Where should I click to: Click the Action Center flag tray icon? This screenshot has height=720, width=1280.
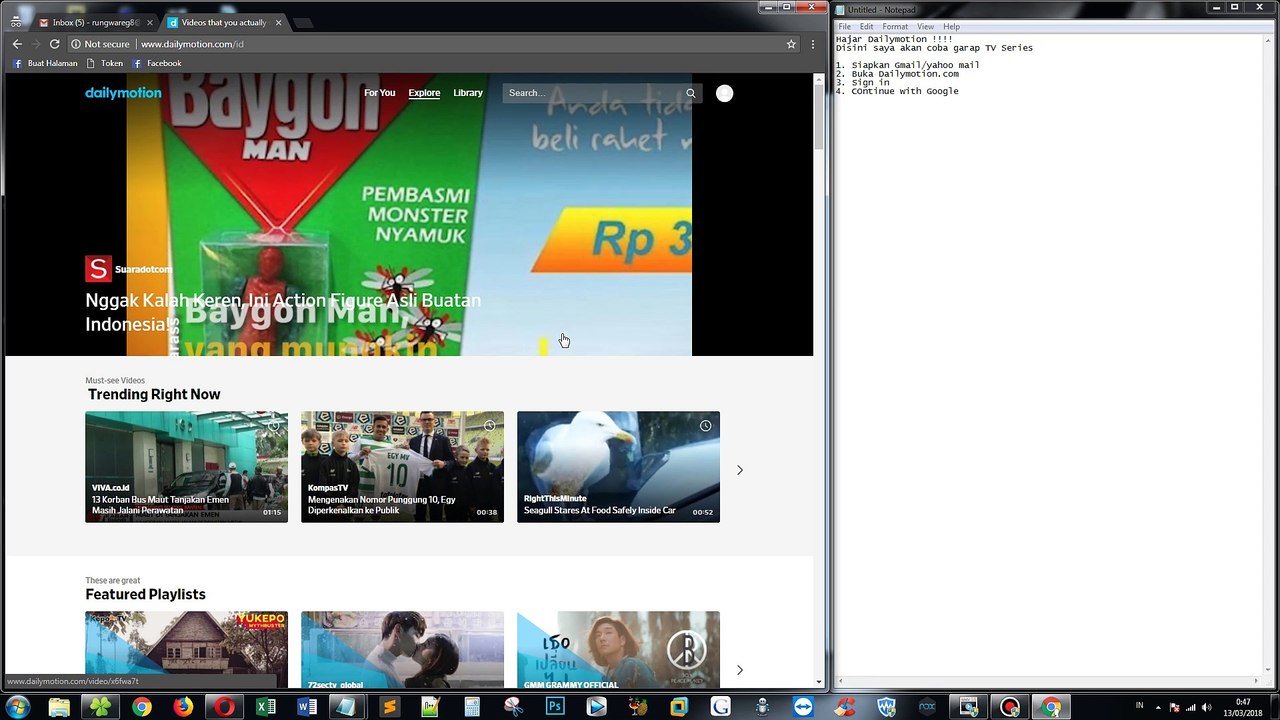1176,707
